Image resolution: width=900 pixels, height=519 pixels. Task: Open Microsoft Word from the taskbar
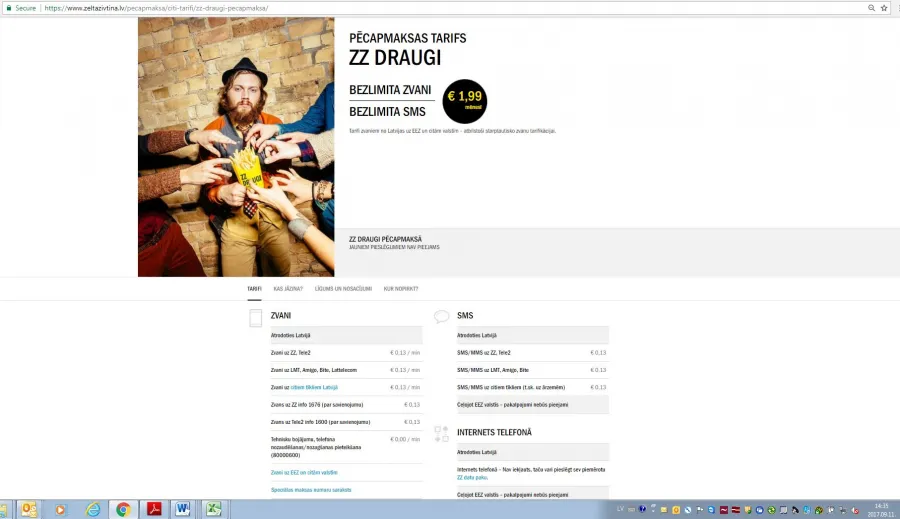[183, 509]
